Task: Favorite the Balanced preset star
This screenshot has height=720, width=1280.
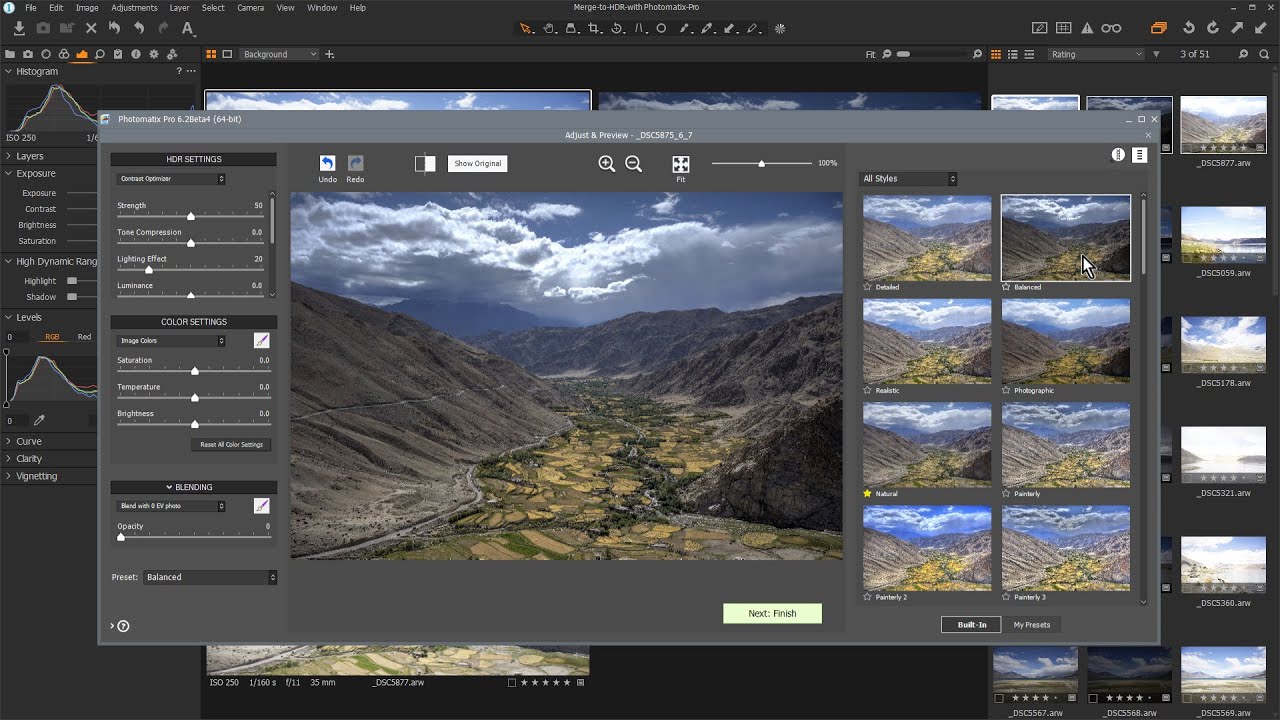Action: pyautogui.click(x=1006, y=287)
